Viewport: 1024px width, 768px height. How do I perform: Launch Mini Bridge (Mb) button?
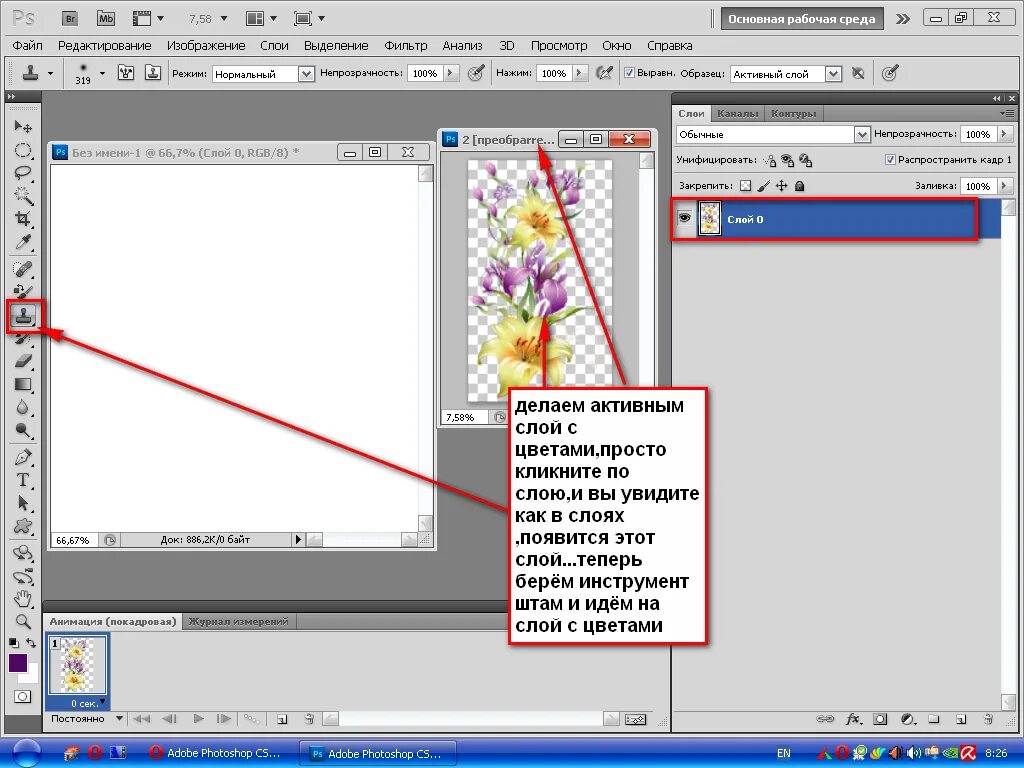pos(106,19)
